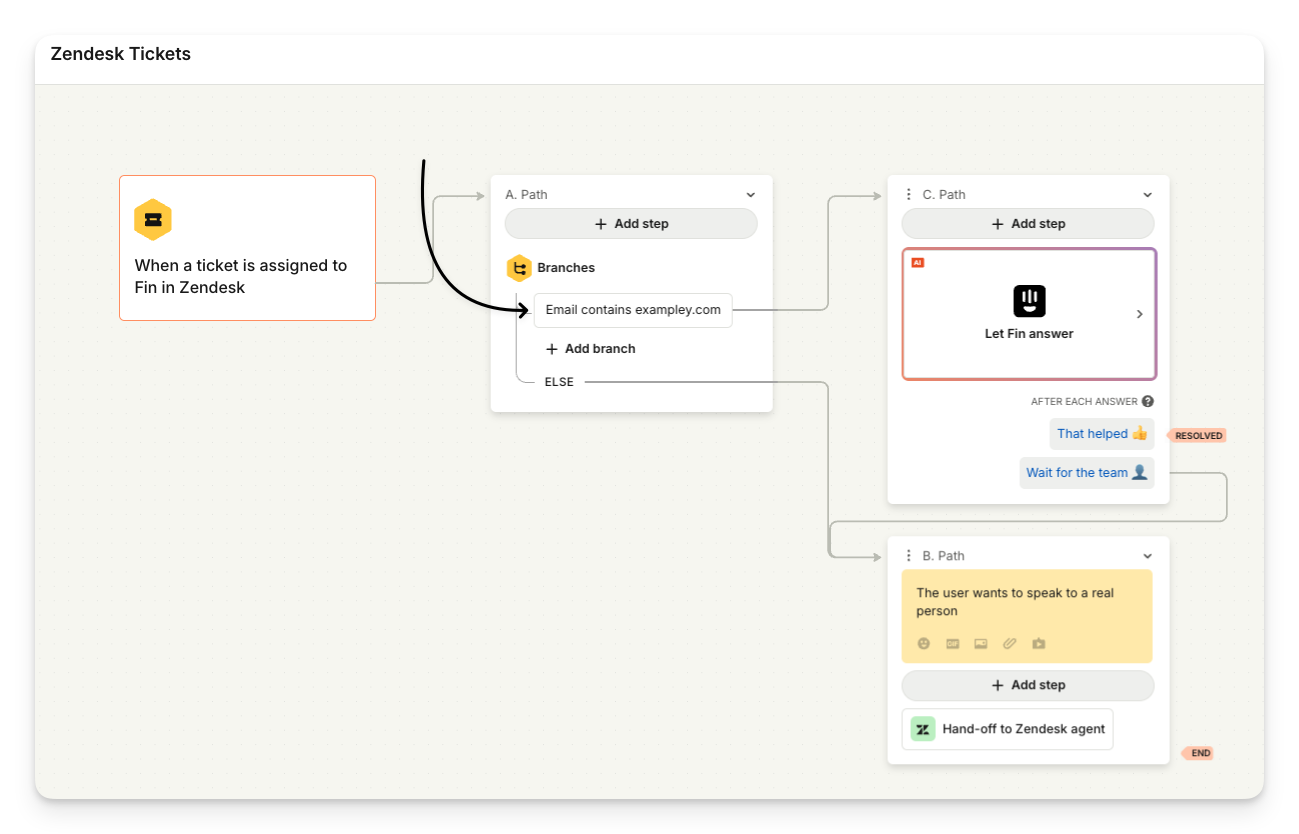Image resolution: width=1299 pixels, height=834 pixels.
Task: Click the Branches icon in path A
Action: (x=518, y=268)
